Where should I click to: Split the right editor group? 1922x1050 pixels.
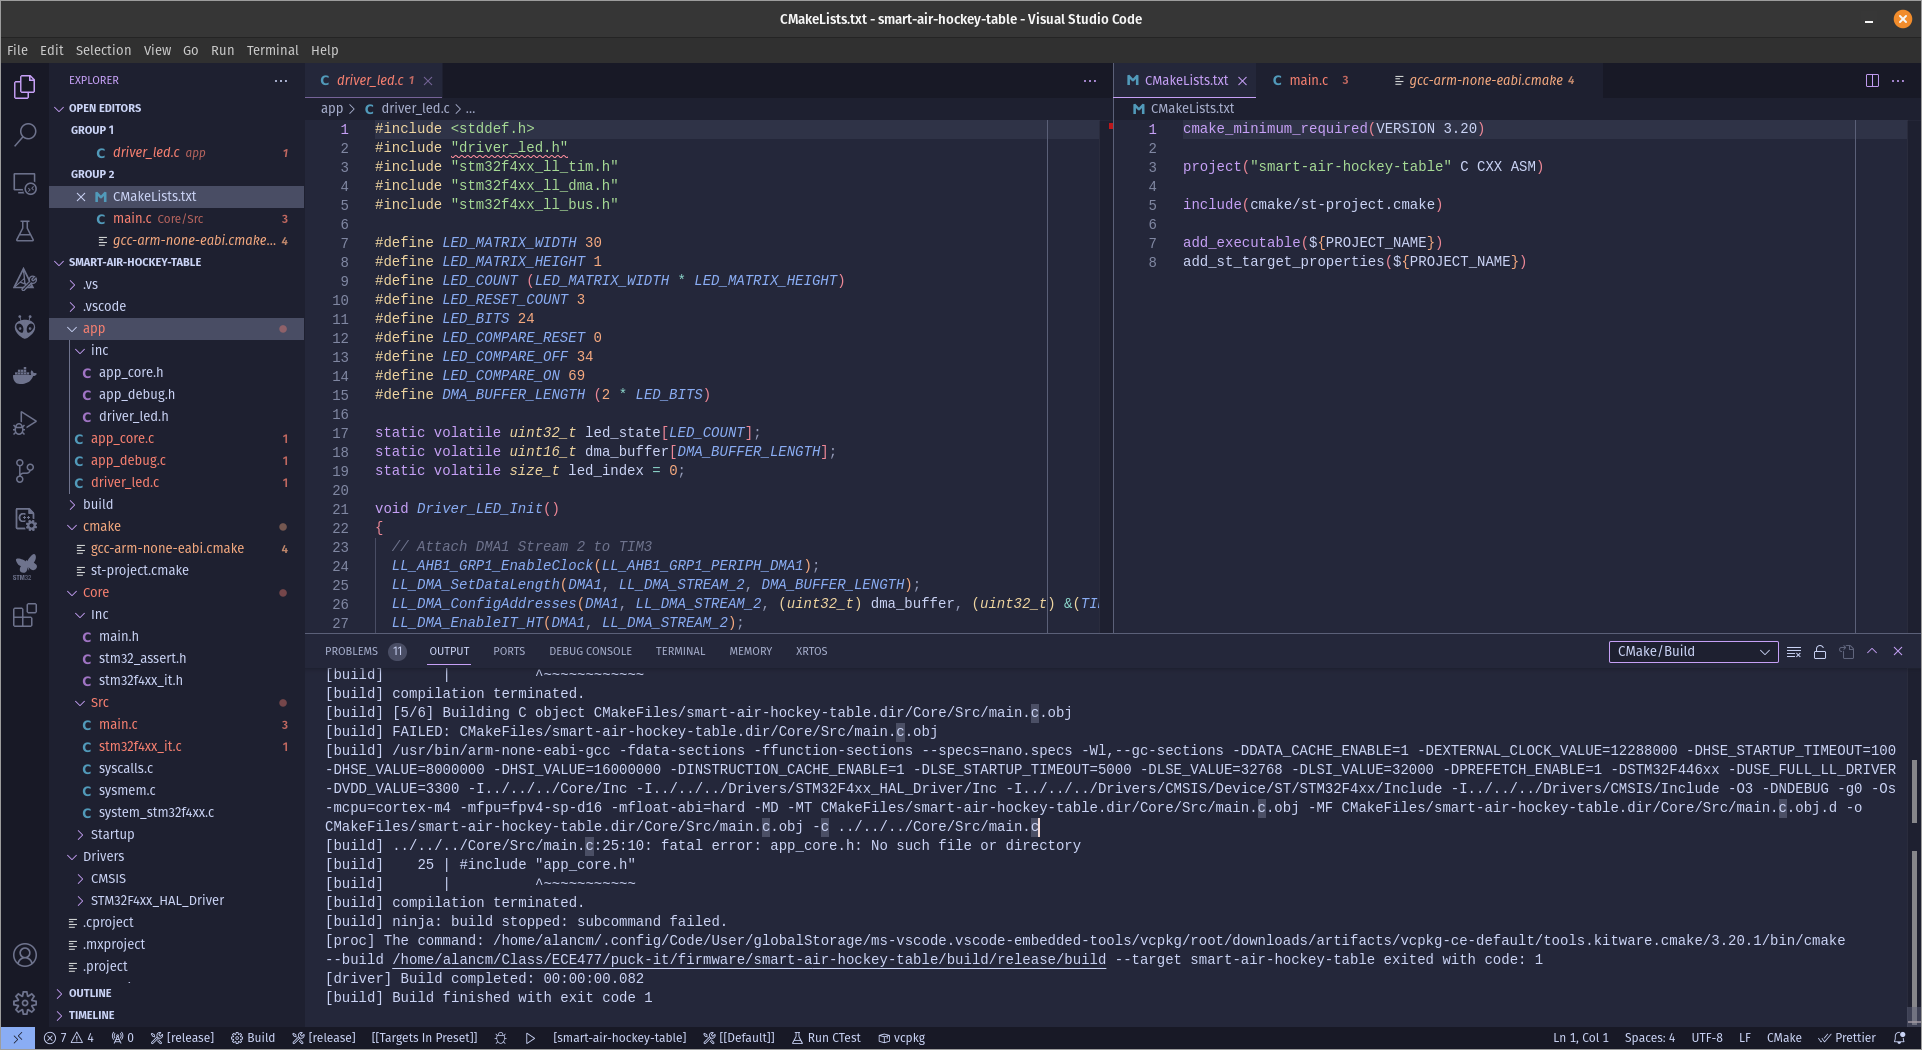[1872, 81]
